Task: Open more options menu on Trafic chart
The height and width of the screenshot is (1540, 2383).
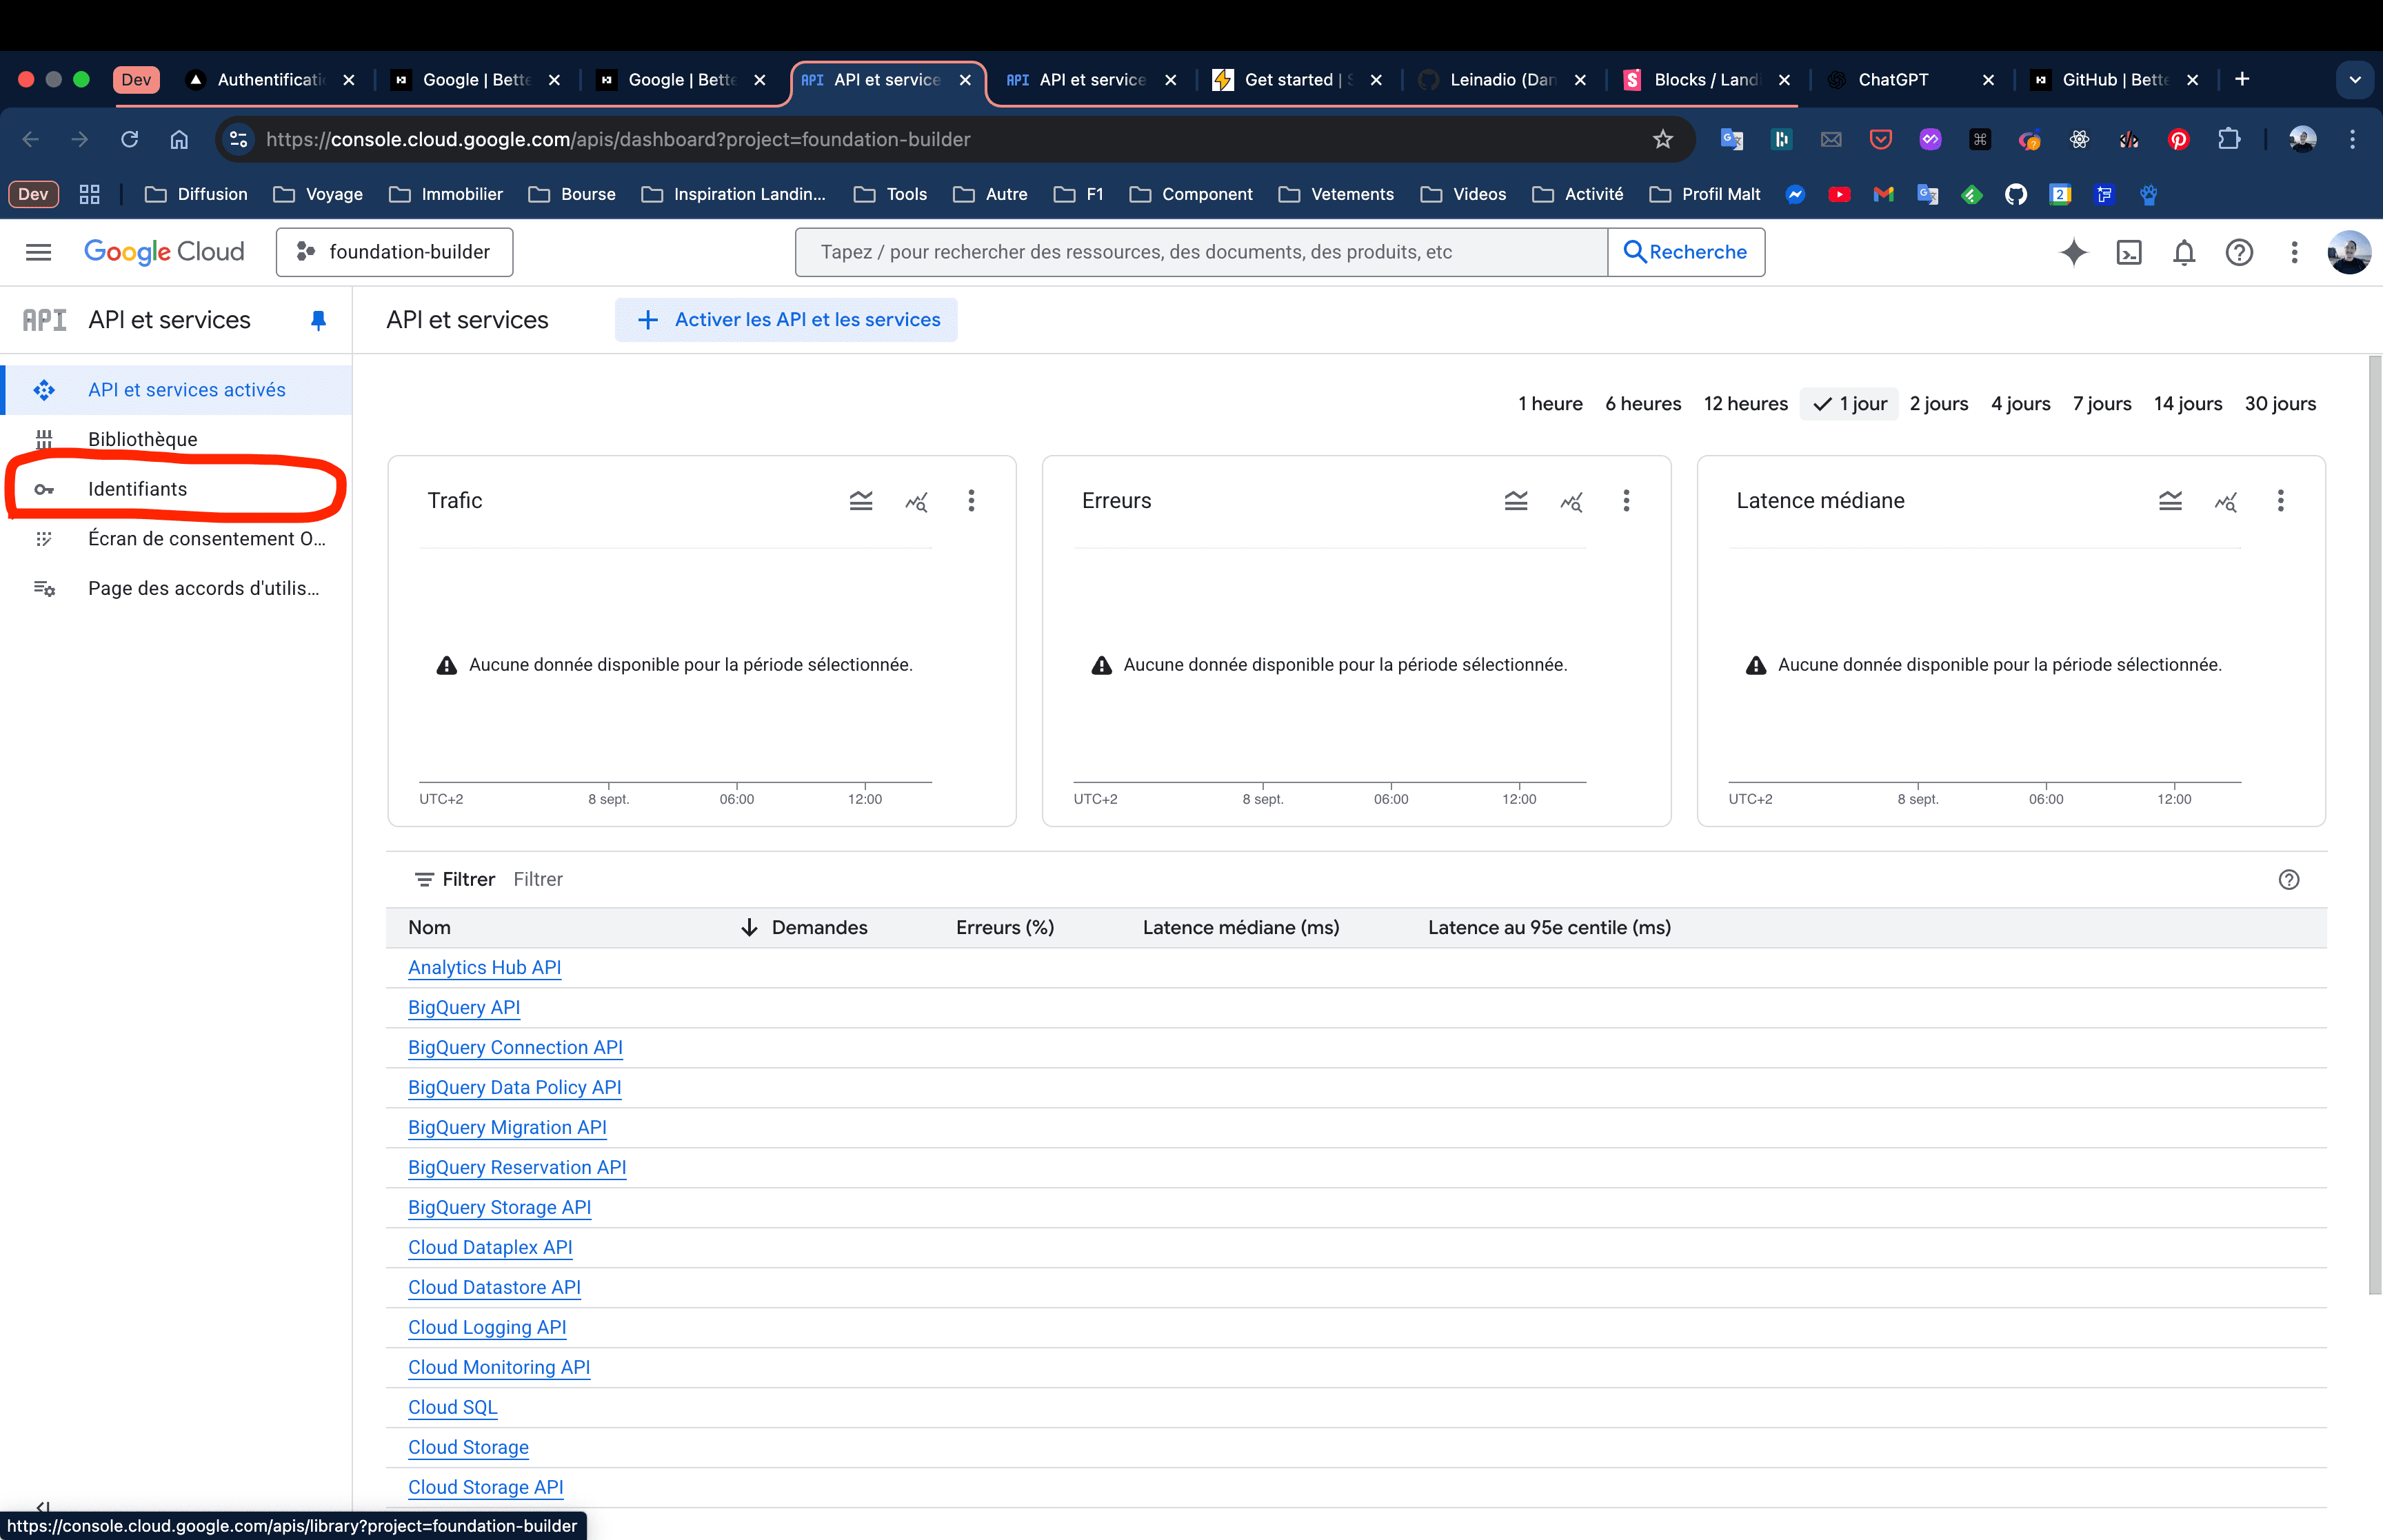Action: pyautogui.click(x=971, y=501)
